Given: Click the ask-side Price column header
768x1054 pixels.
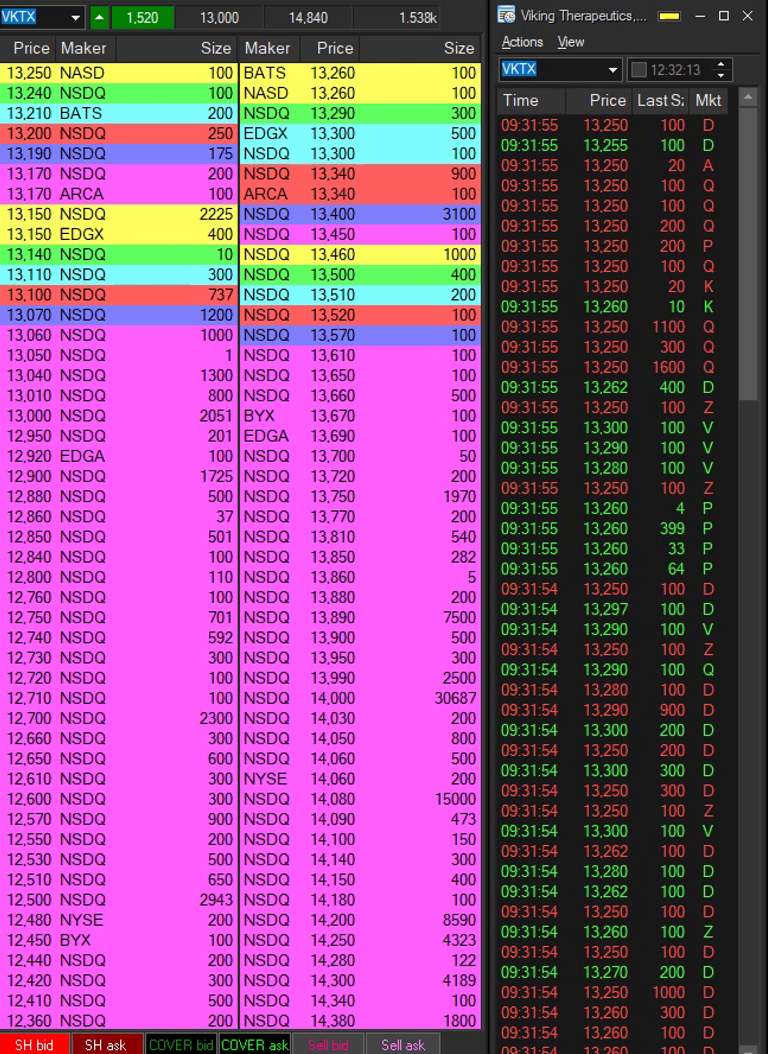Looking at the screenshot, I should pos(329,48).
